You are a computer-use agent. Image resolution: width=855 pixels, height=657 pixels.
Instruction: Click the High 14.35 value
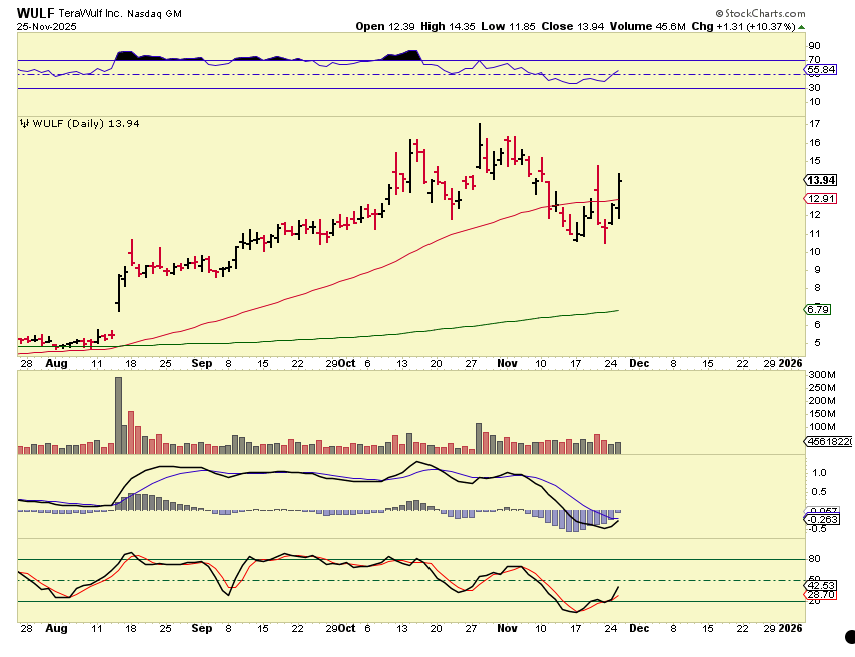(x=448, y=26)
